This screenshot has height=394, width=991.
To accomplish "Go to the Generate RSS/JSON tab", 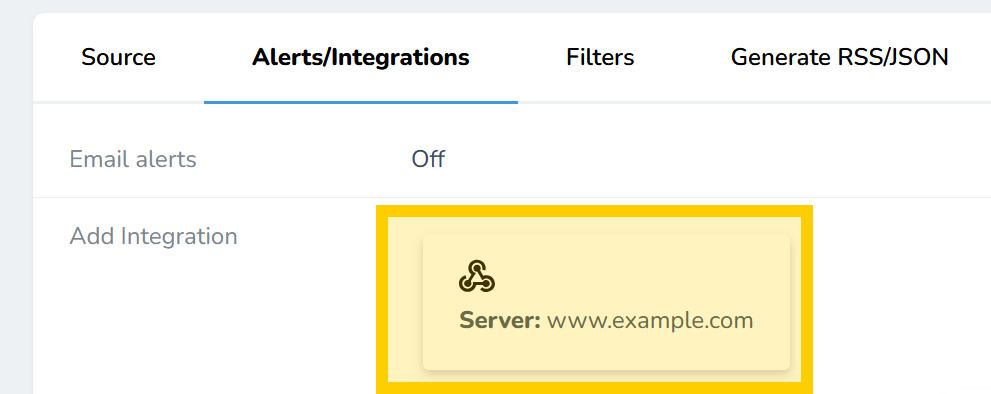I will tap(839, 58).
